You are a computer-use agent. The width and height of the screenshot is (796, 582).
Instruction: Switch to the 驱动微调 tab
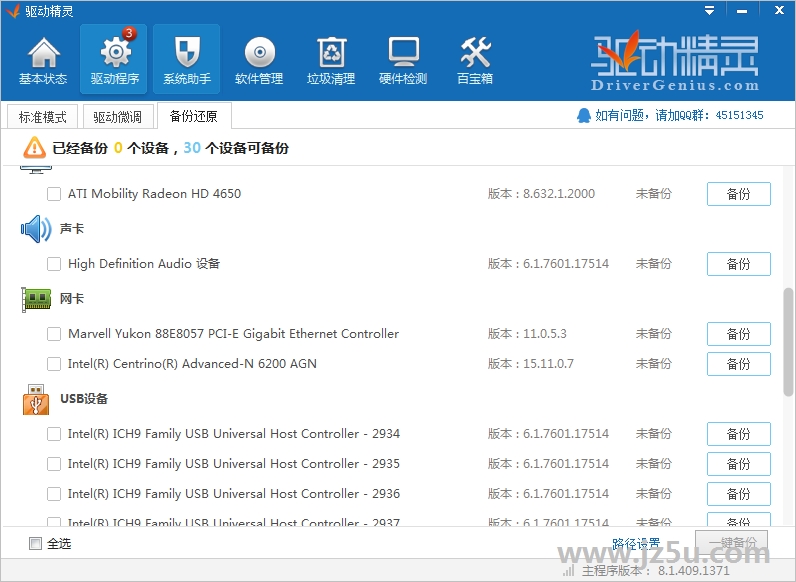tap(117, 117)
